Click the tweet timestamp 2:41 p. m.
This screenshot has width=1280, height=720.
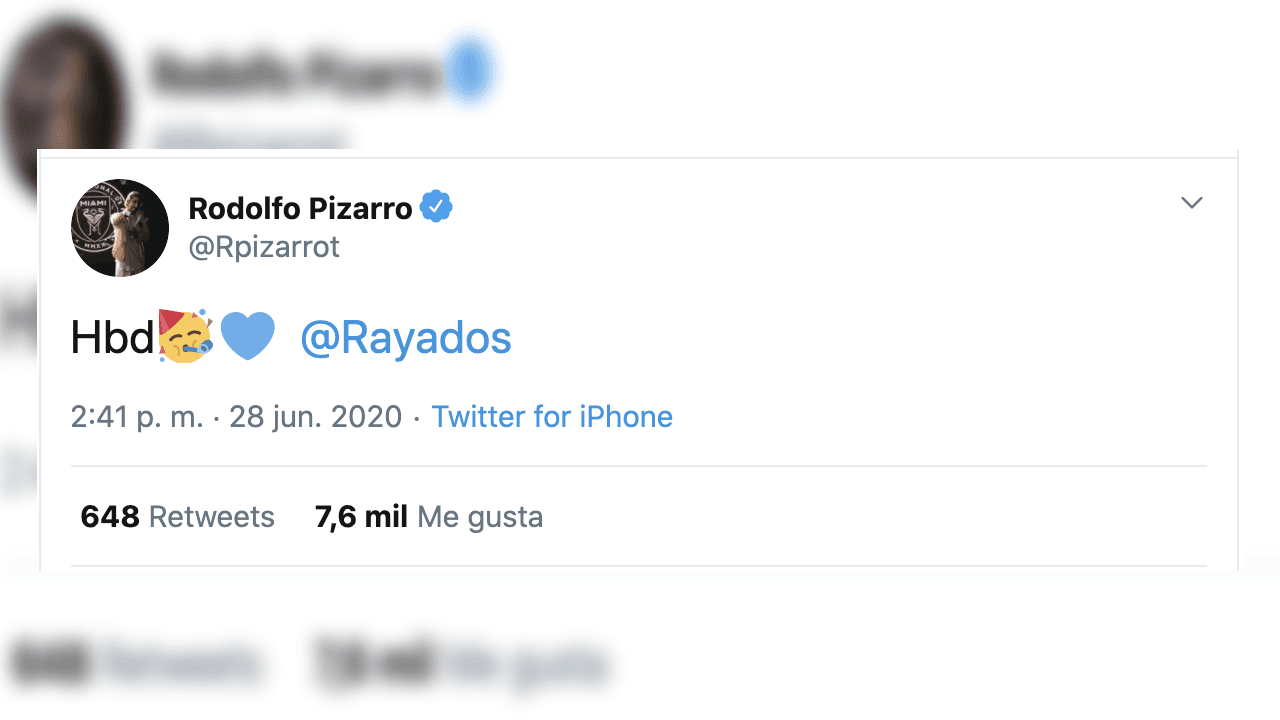point(139,417)
